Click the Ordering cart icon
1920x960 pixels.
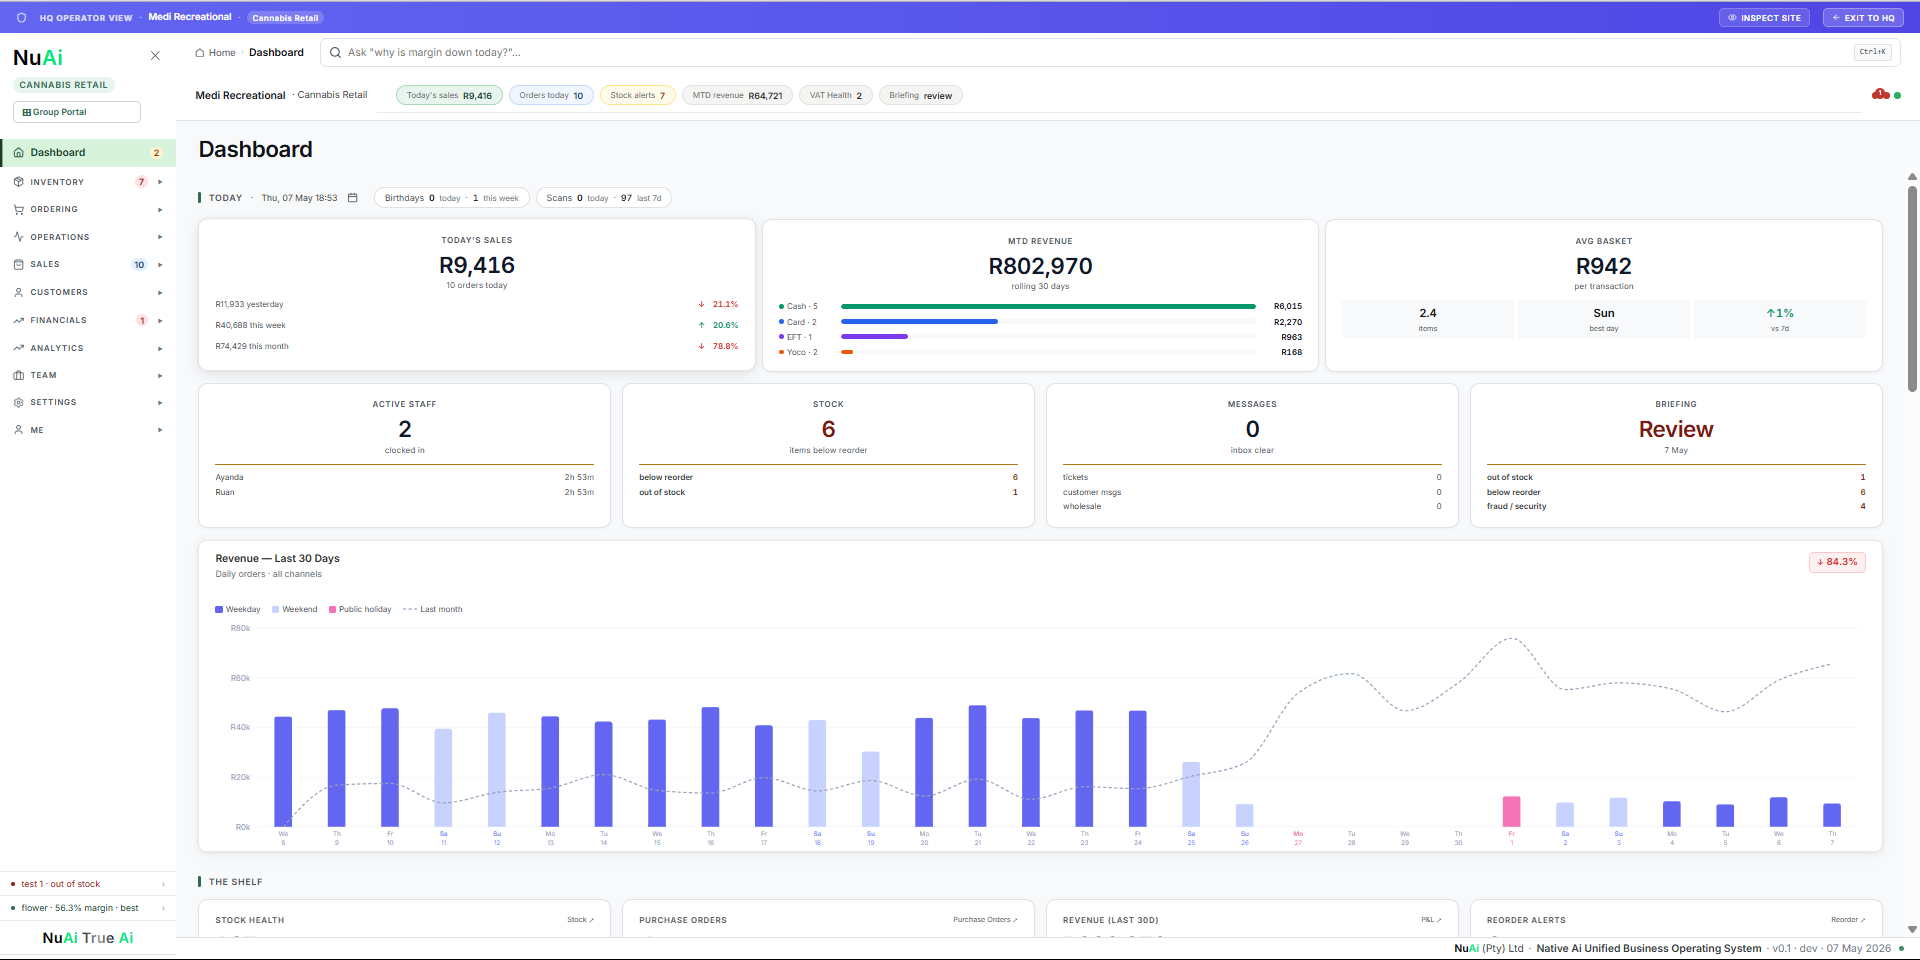click(19, 210)
